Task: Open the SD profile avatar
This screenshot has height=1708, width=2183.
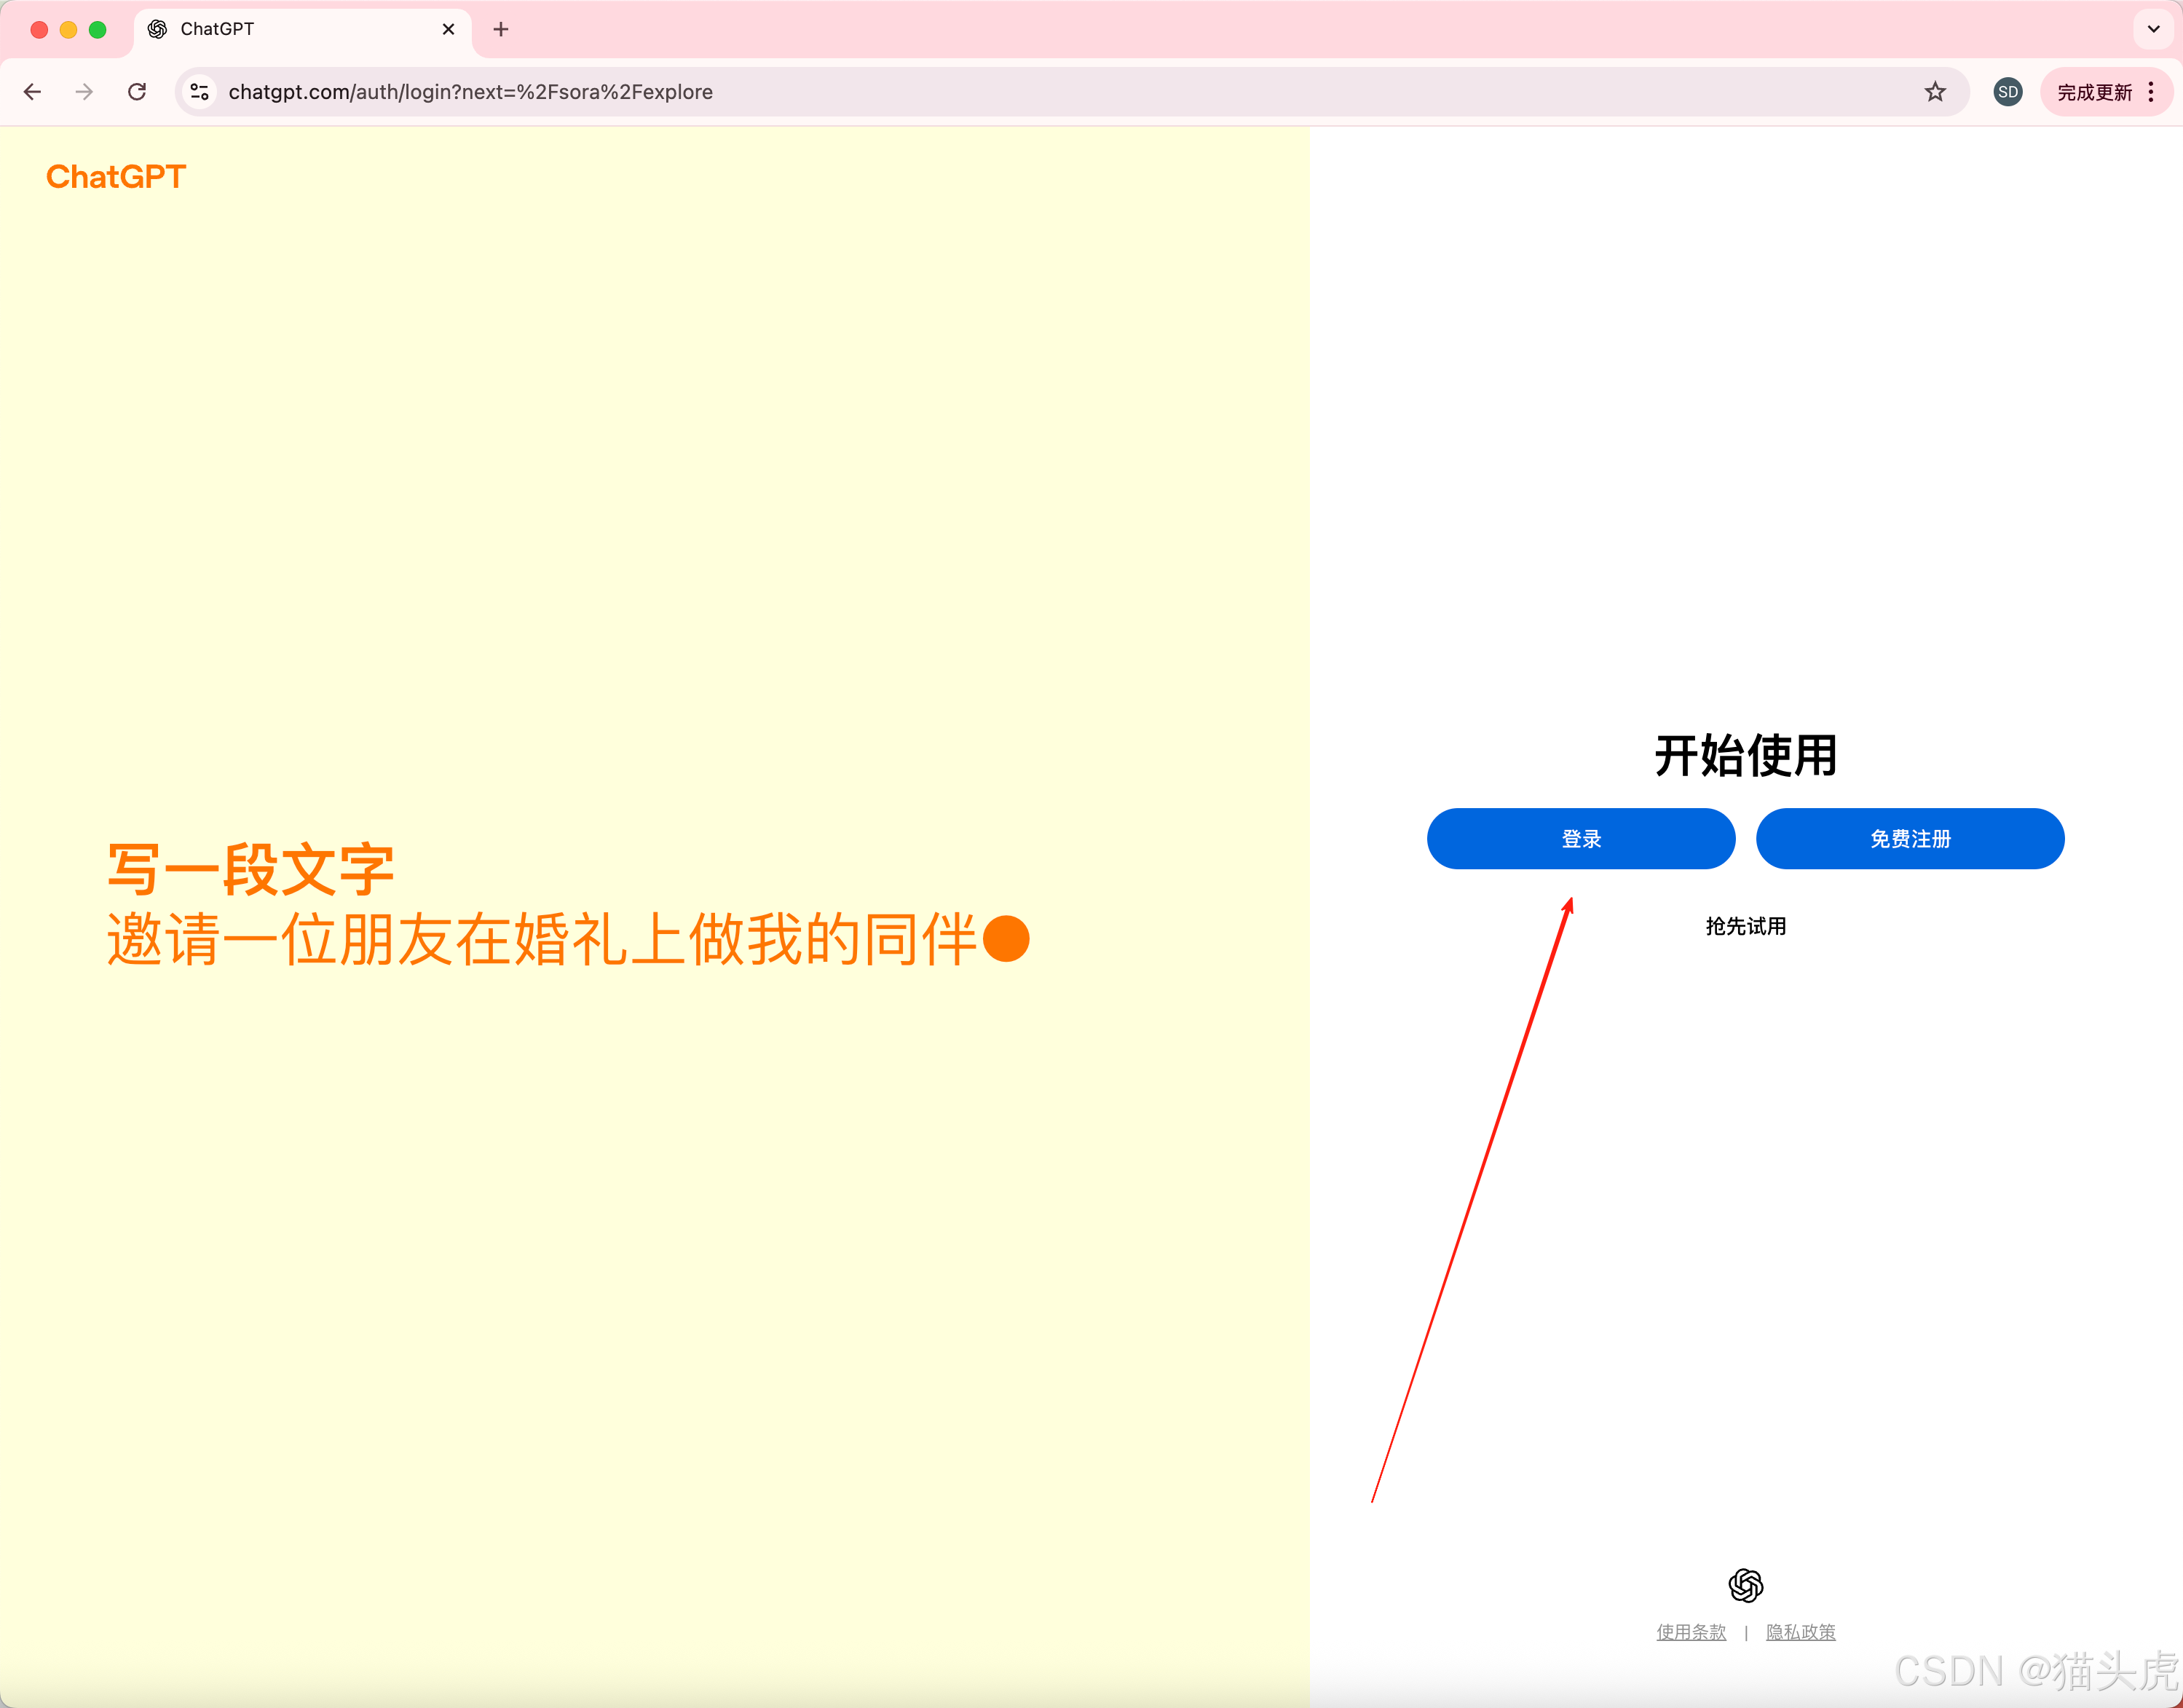Action: click(2007, 92)
